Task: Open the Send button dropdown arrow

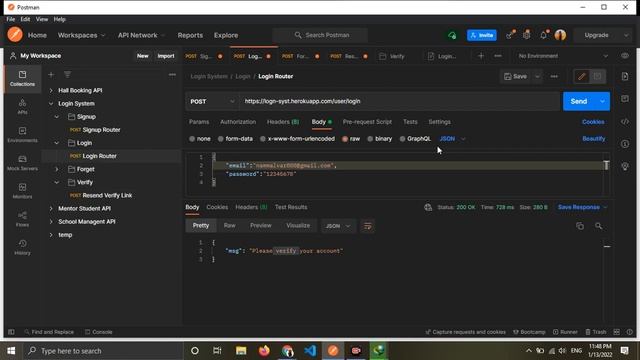Action: pos(602,101)
